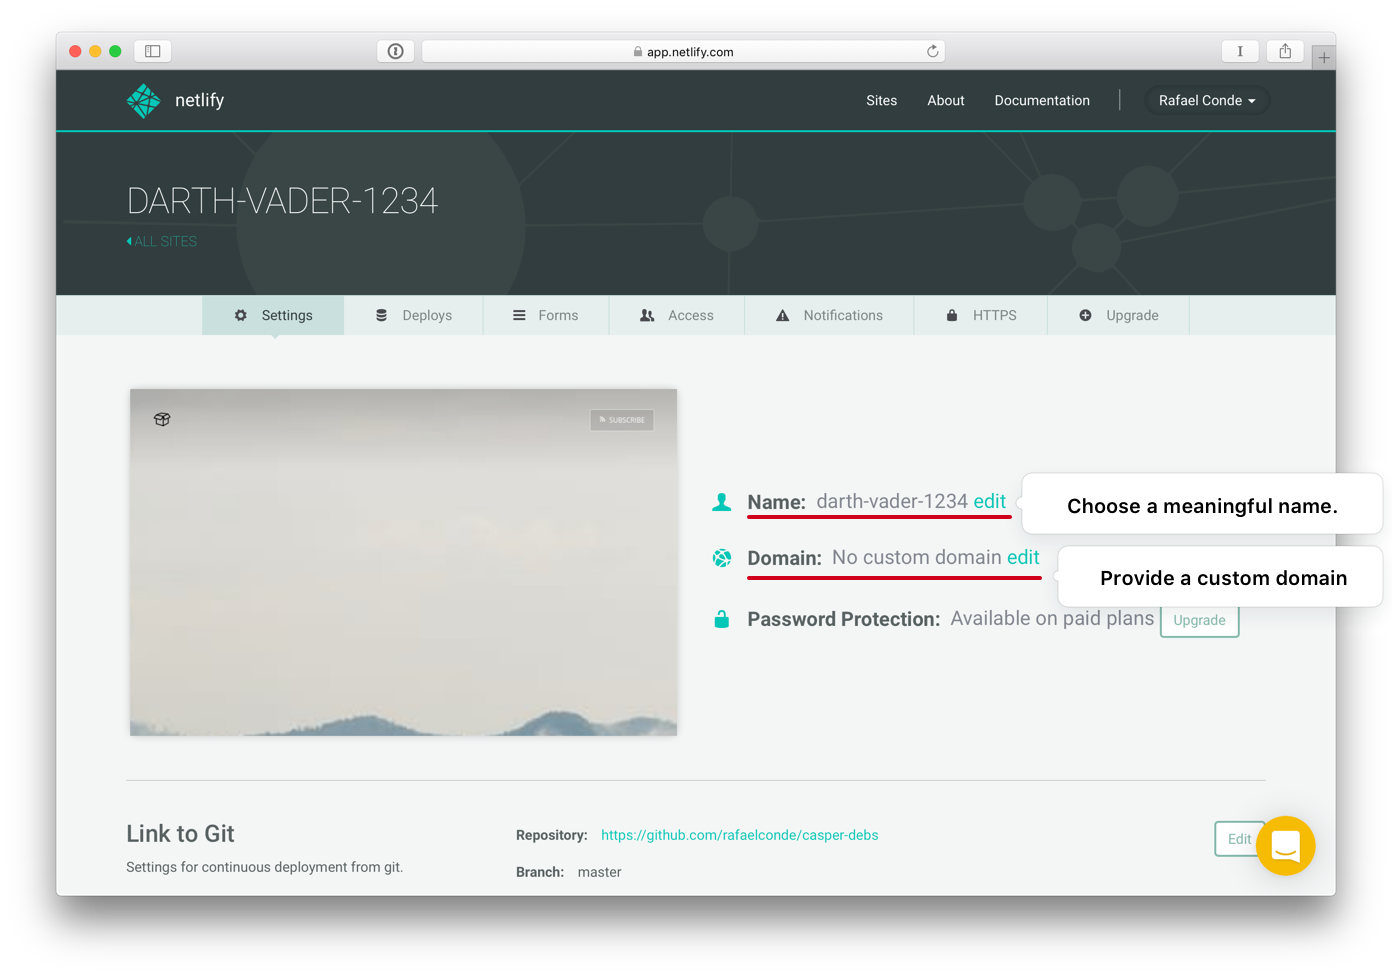1392x976 pixels.
Task: Click the Netlify logo icon
Action: click(143, 100)
